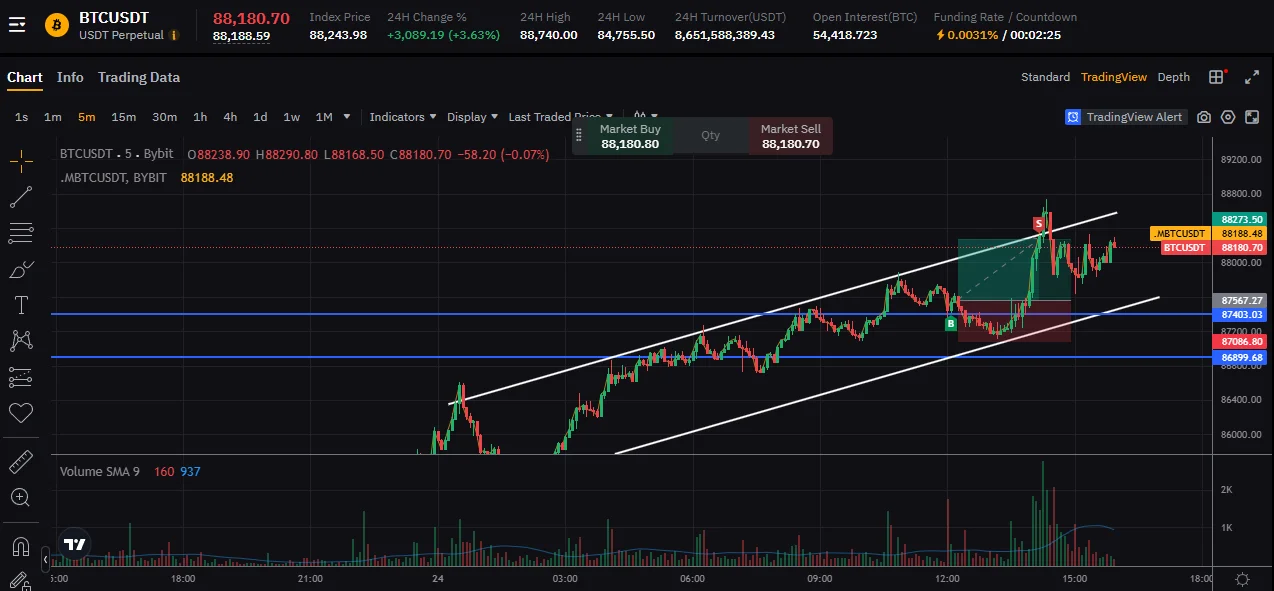Open the Indicators dropdown

tap(403, 117)
